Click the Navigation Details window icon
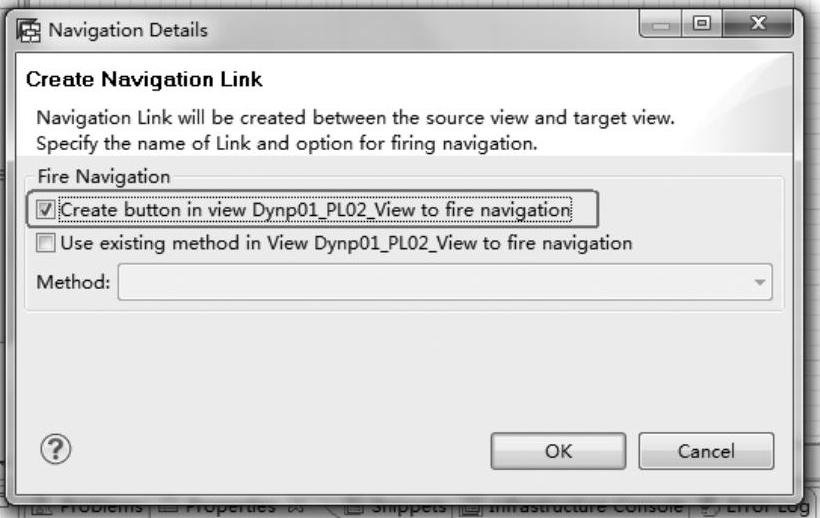This screenshot has height=518, width=820. [28, 30]
